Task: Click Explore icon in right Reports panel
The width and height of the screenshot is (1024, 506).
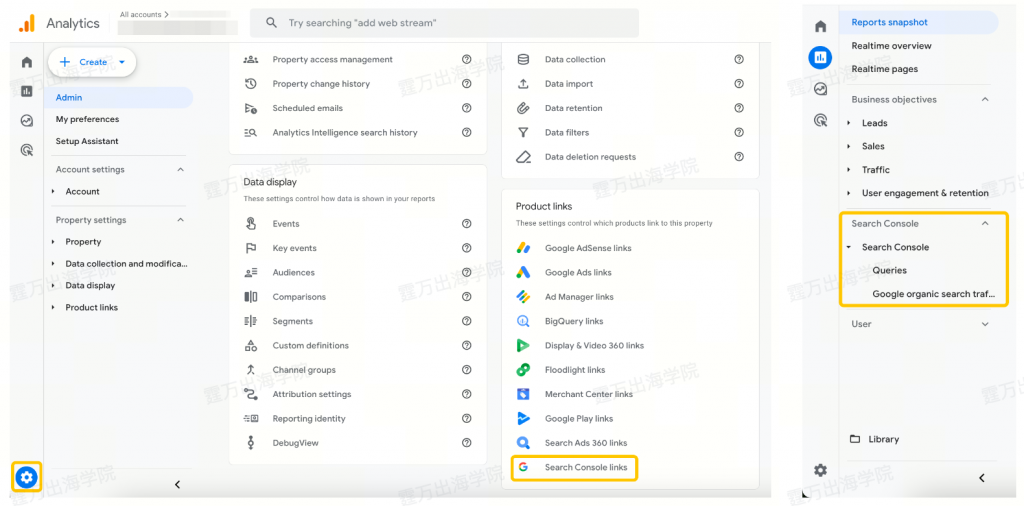Action: tap(821, 89)
